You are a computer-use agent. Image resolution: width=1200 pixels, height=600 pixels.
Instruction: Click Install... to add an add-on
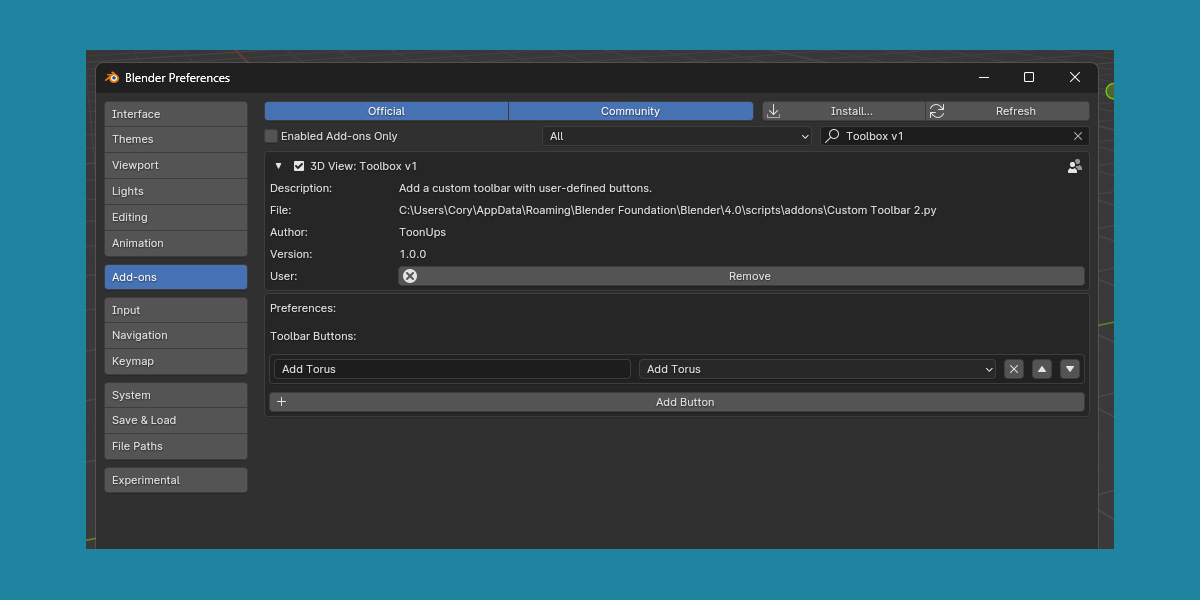[843, 111]
